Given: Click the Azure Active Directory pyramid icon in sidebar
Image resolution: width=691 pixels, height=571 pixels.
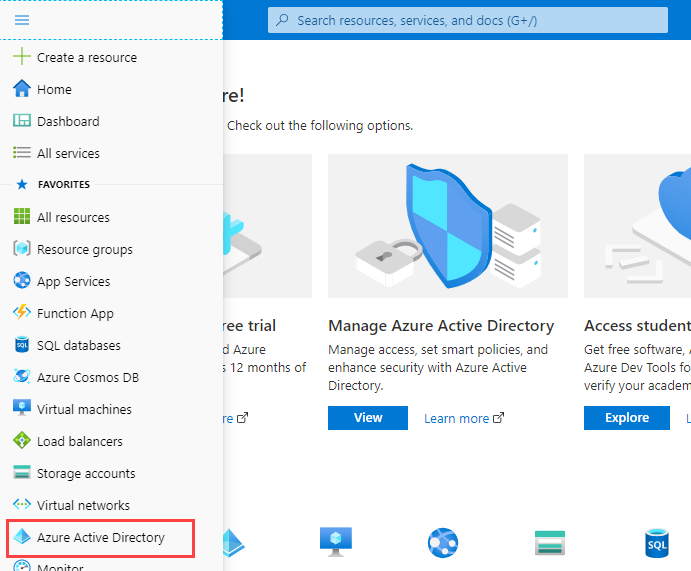Looking at the screenshot, I should coord(22,536).
